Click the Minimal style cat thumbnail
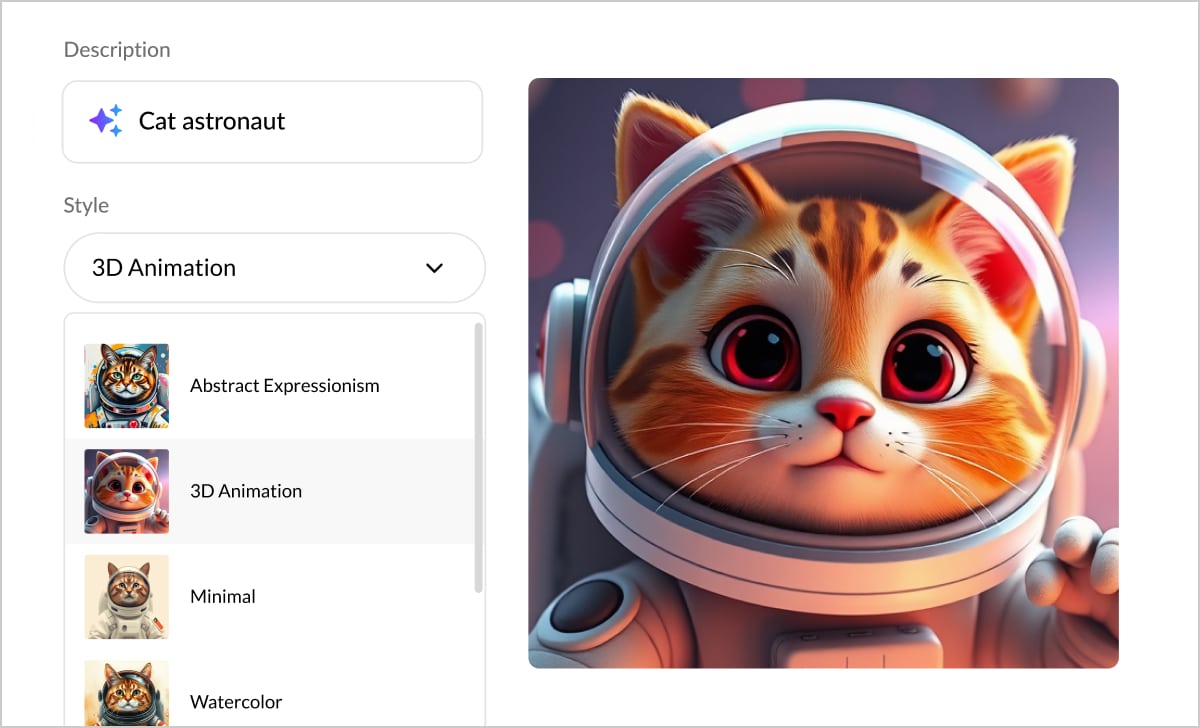The height and width of the screenshot is (728, 1200). click(x=126, y=596)
